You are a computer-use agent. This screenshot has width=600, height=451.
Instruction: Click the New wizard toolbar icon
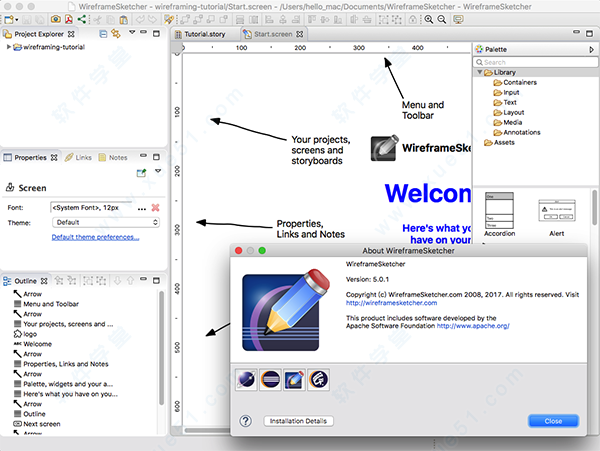(x=9, y=20)
